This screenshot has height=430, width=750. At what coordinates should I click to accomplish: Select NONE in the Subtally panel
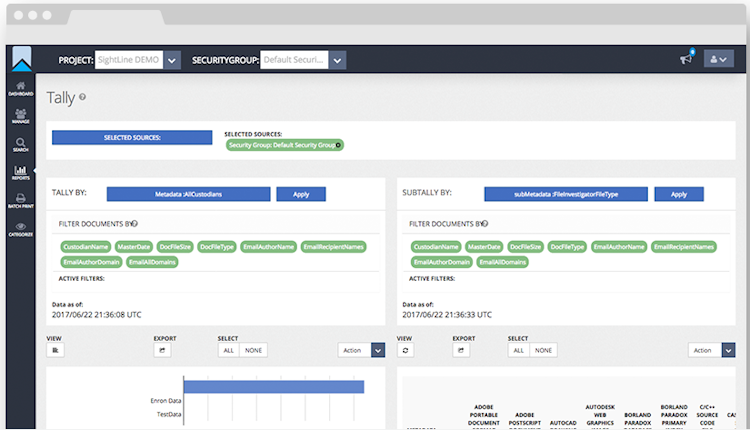(543, 350)
